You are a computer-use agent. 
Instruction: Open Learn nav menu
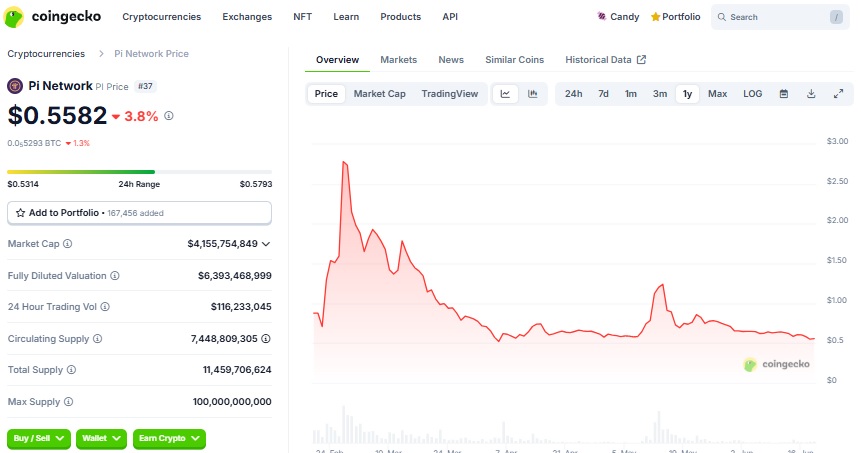346,17
